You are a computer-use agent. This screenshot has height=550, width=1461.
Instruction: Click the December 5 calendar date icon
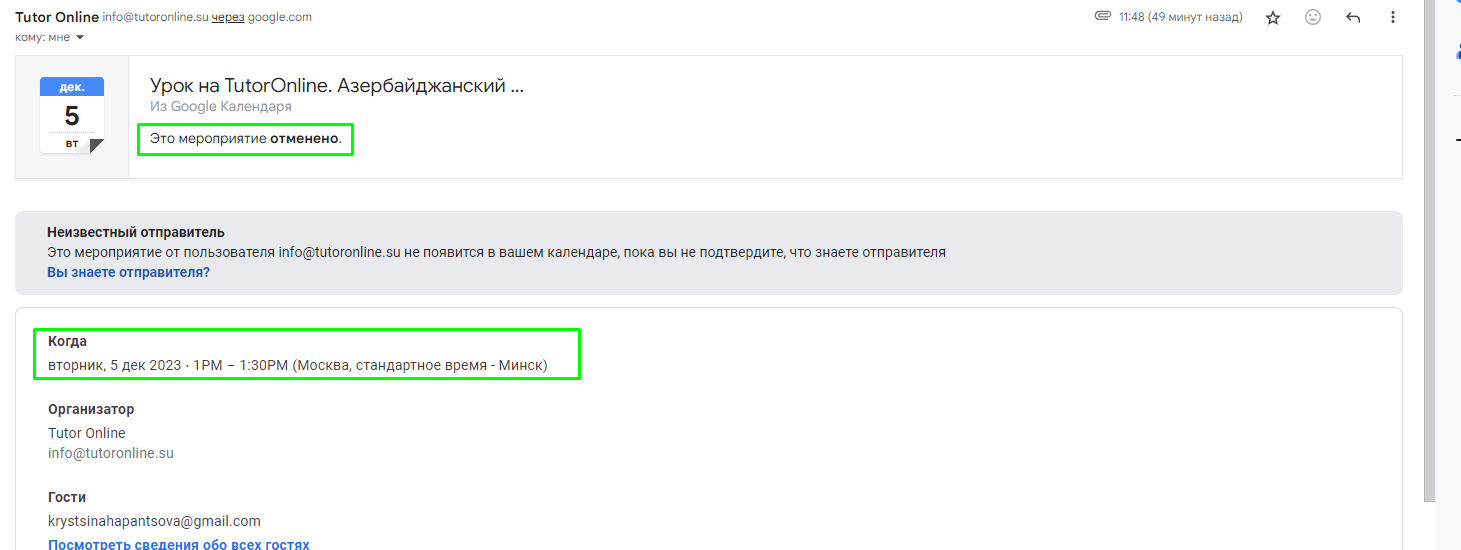[x=71, y=115]
